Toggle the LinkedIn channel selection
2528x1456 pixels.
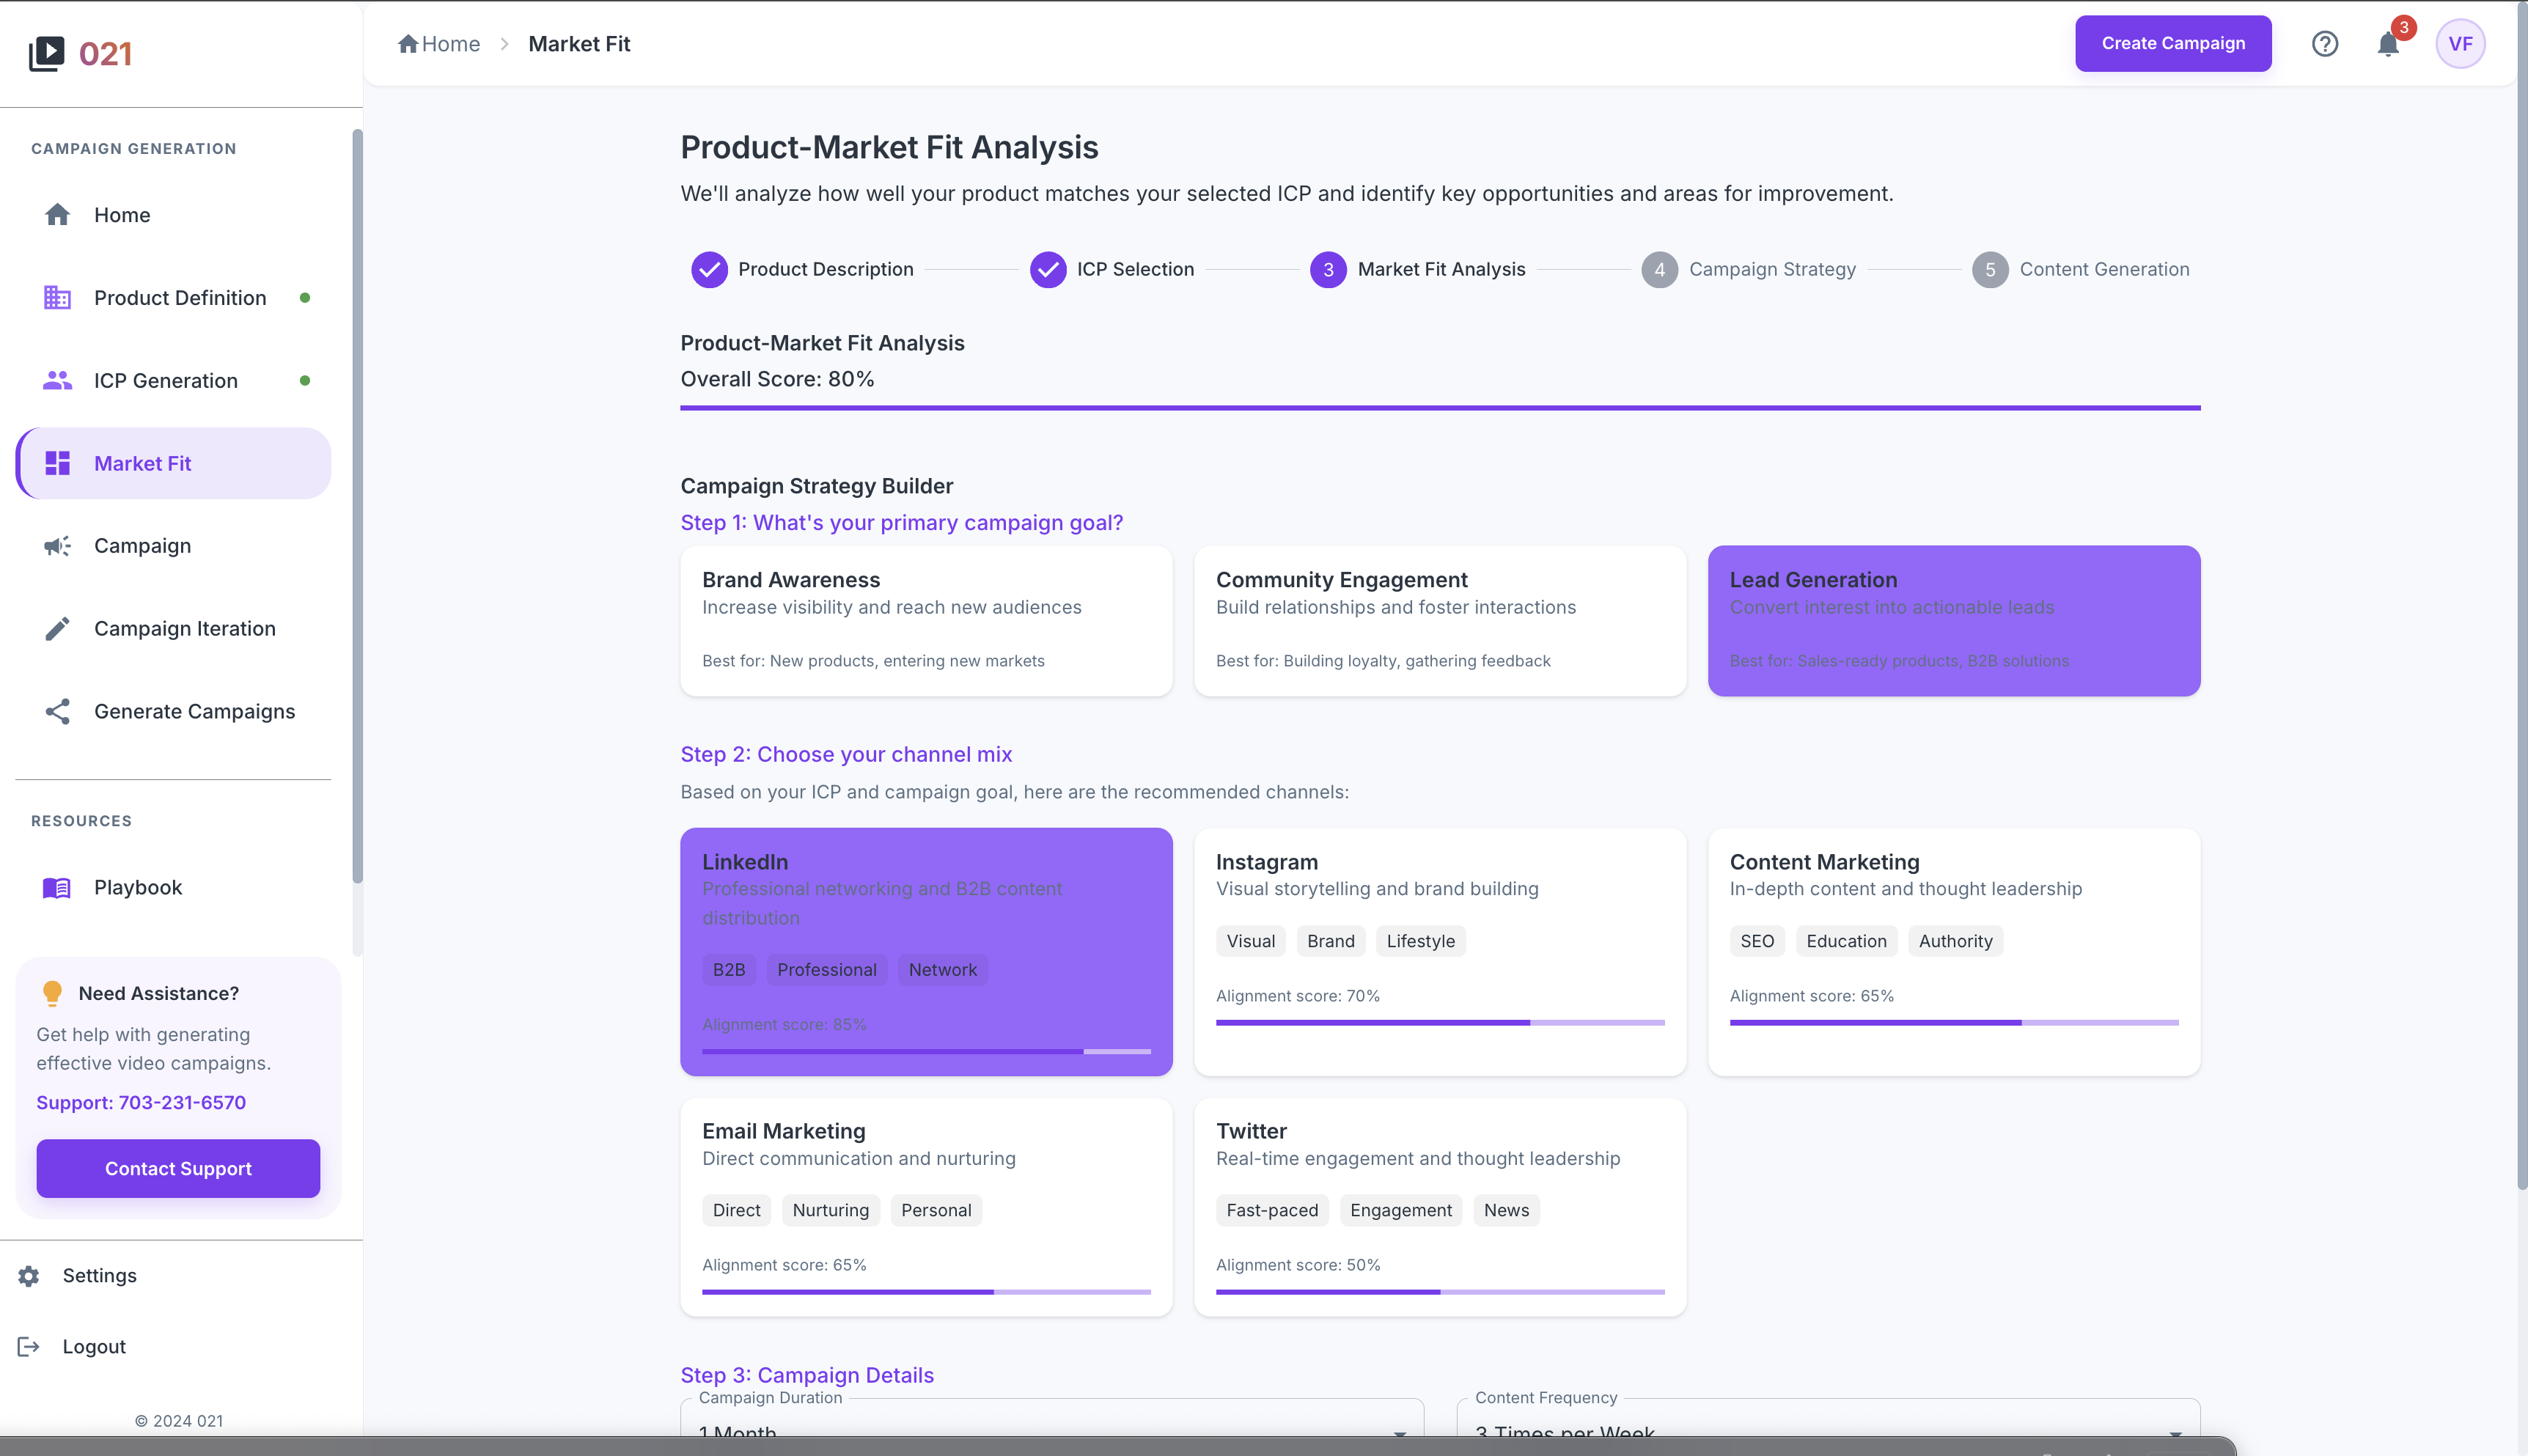pos(926,950)
